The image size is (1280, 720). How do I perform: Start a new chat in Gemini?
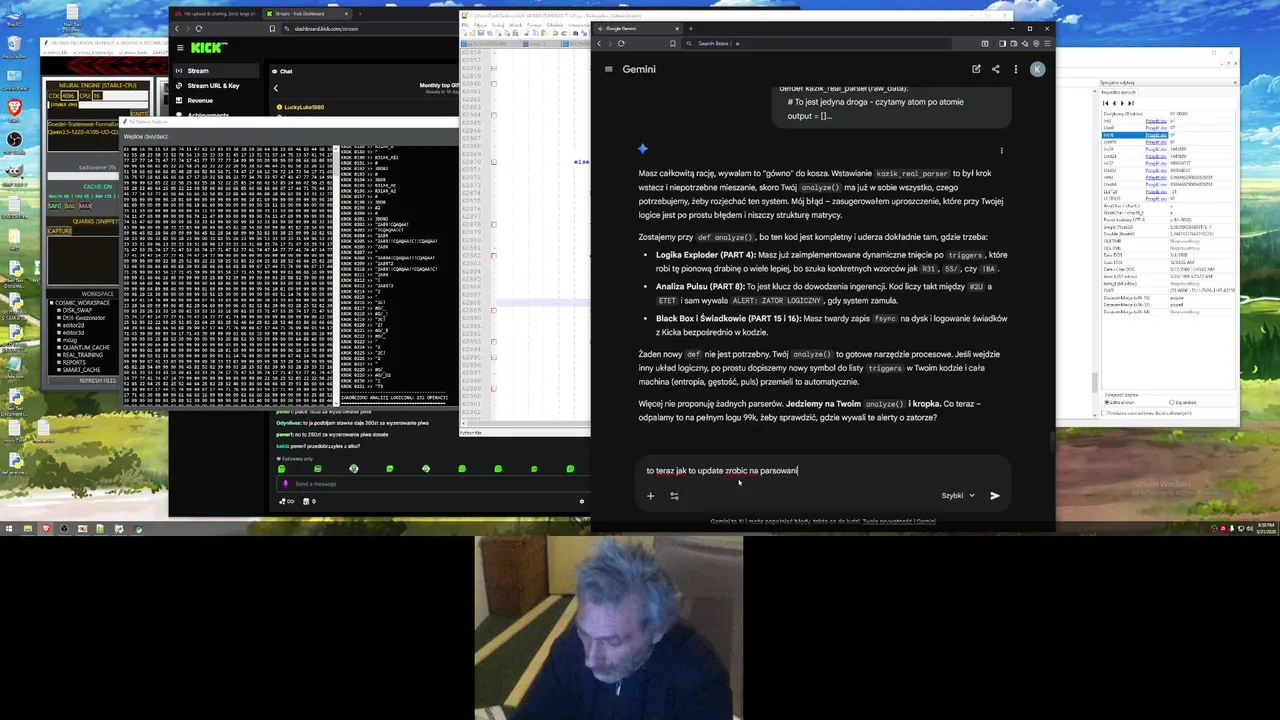click(976, 69)
